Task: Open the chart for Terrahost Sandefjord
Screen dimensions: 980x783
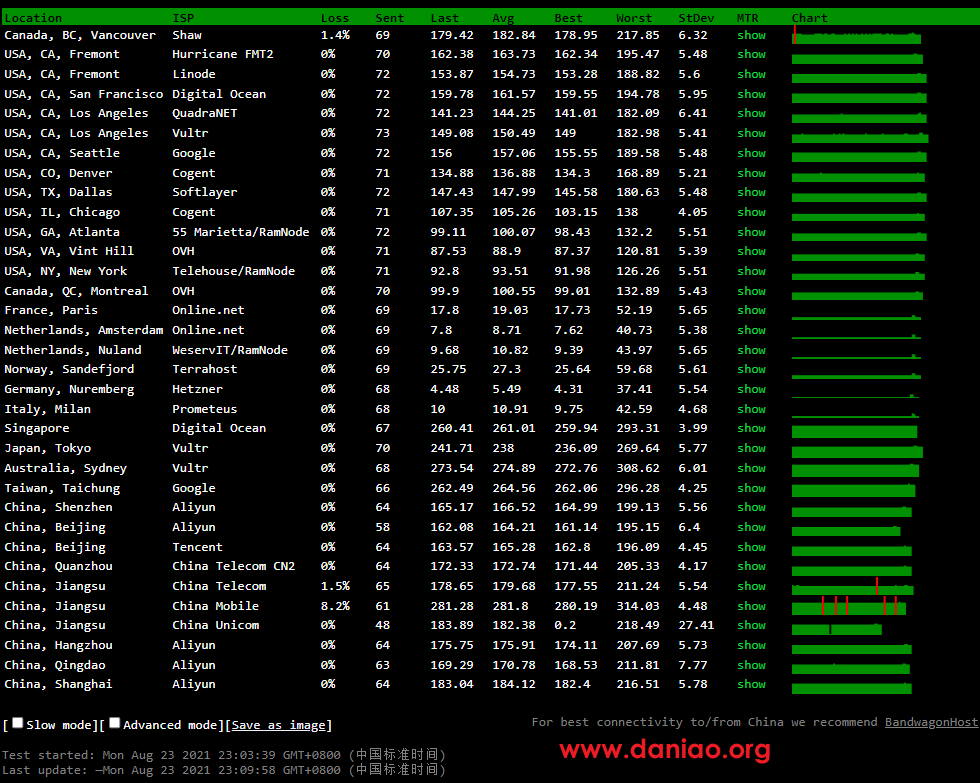Action: tap(856, 375)
